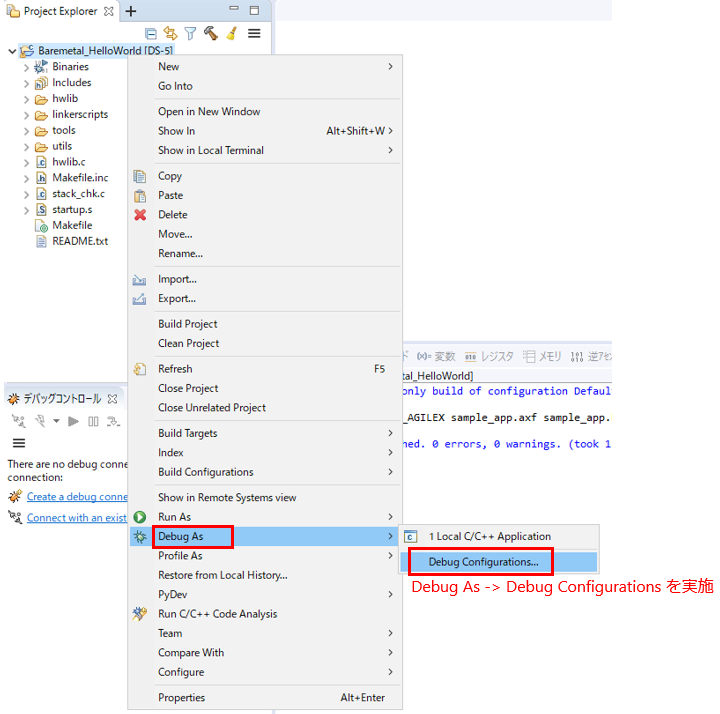Select Debug Configurations... from submenu
Viewport: 720px width, 714px height.
[482, 562]
